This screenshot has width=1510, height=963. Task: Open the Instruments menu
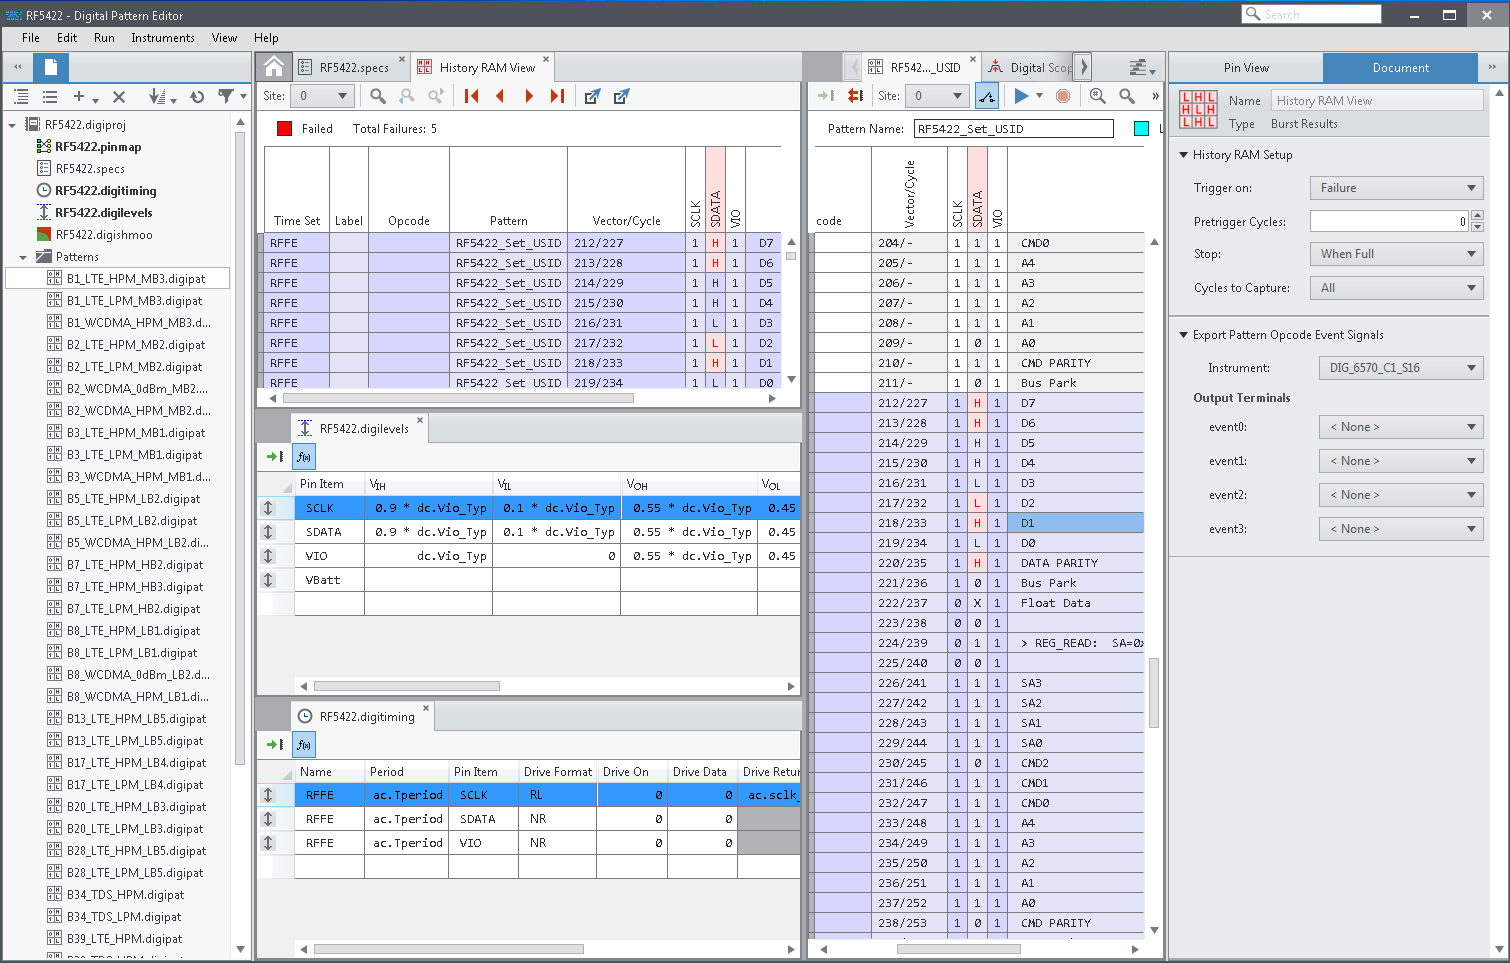tap(162, 38)
